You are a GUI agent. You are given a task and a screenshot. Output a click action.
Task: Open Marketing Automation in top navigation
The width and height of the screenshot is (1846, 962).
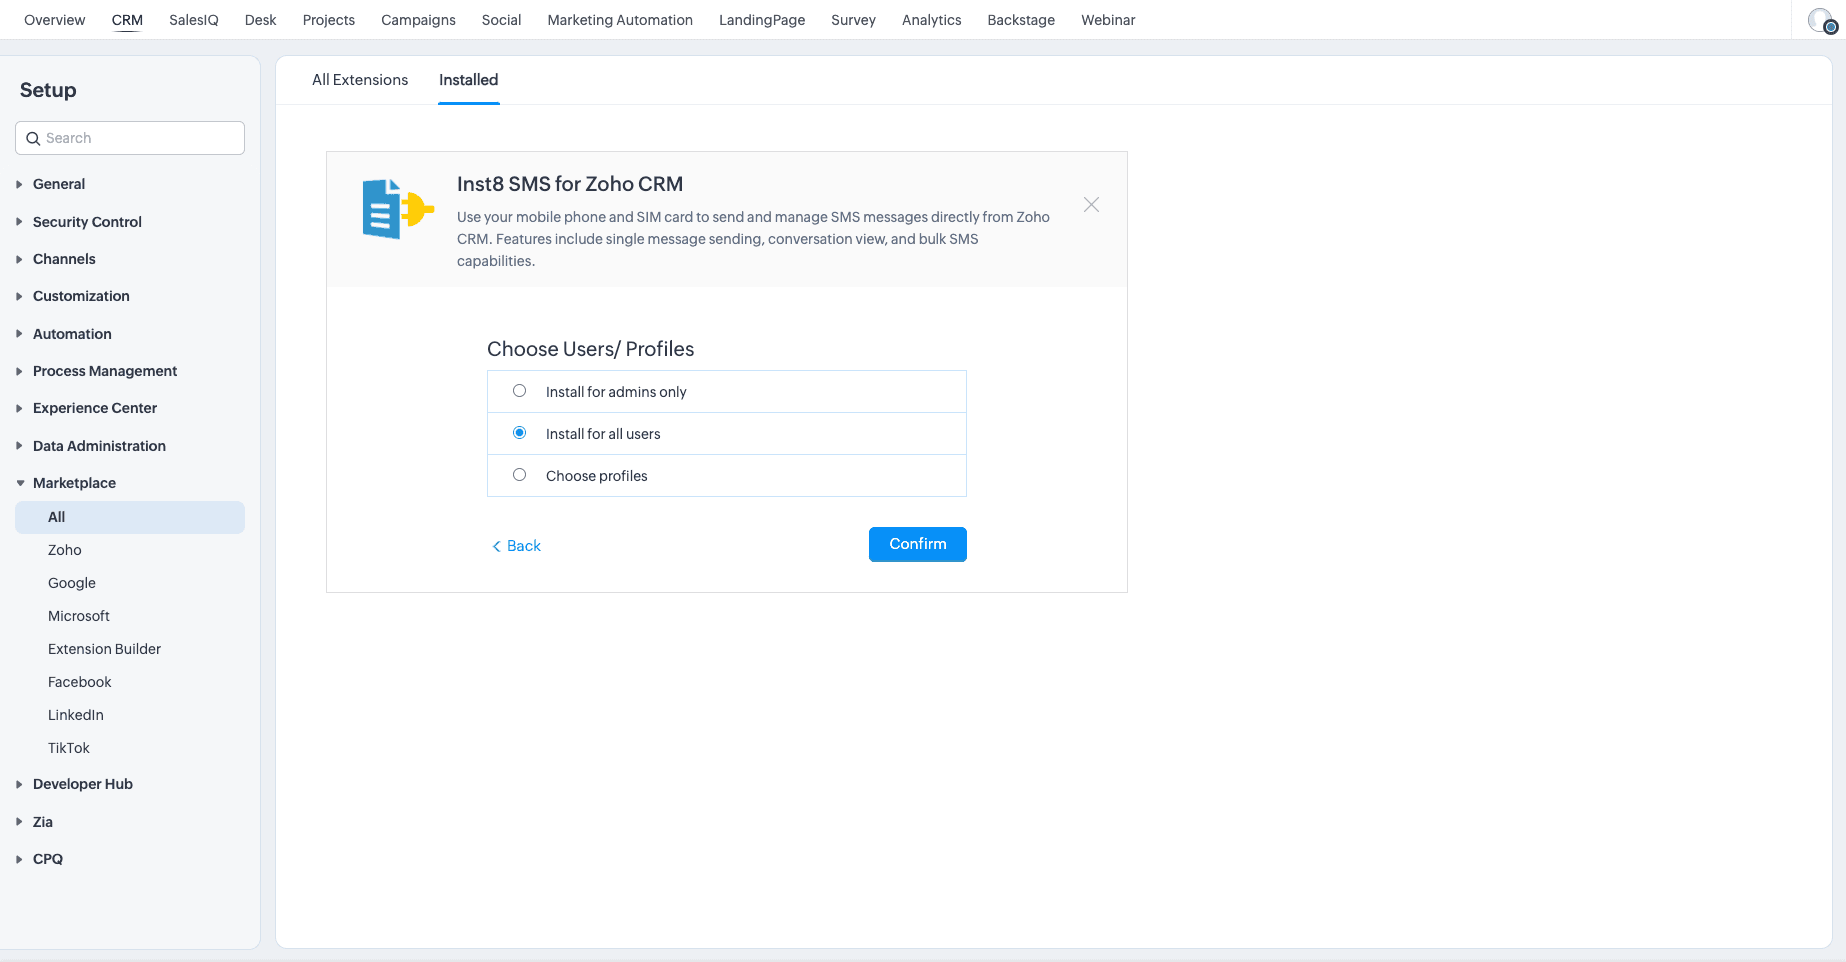[x=620, y=20]
